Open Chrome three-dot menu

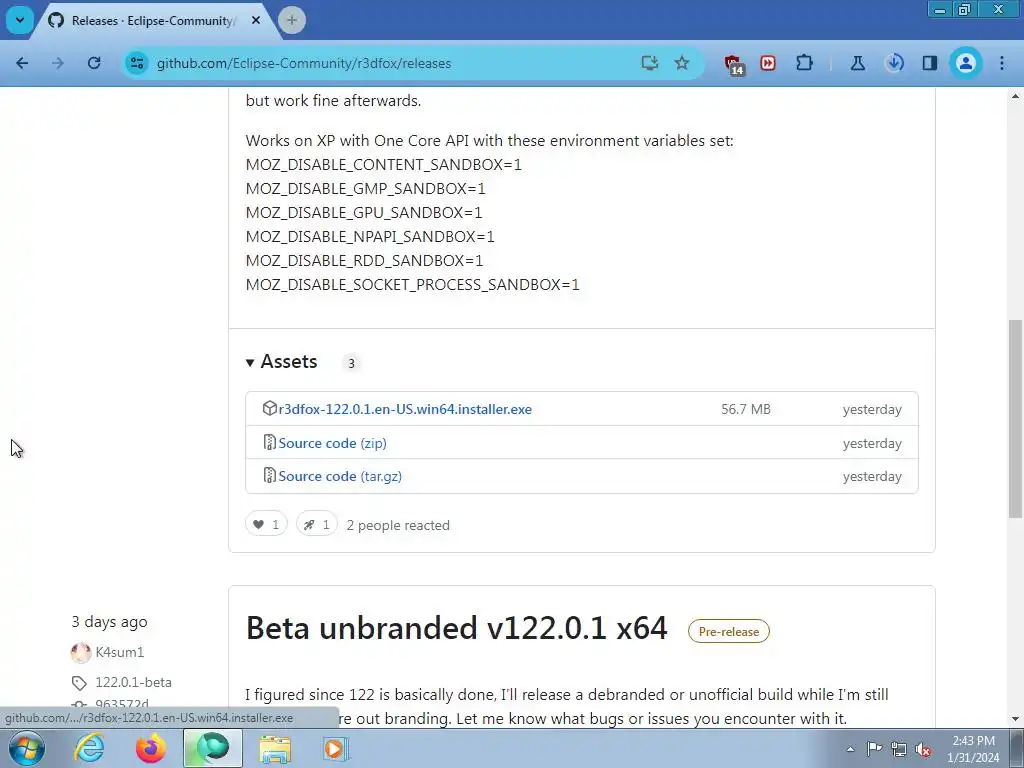tap(1002, 63)
